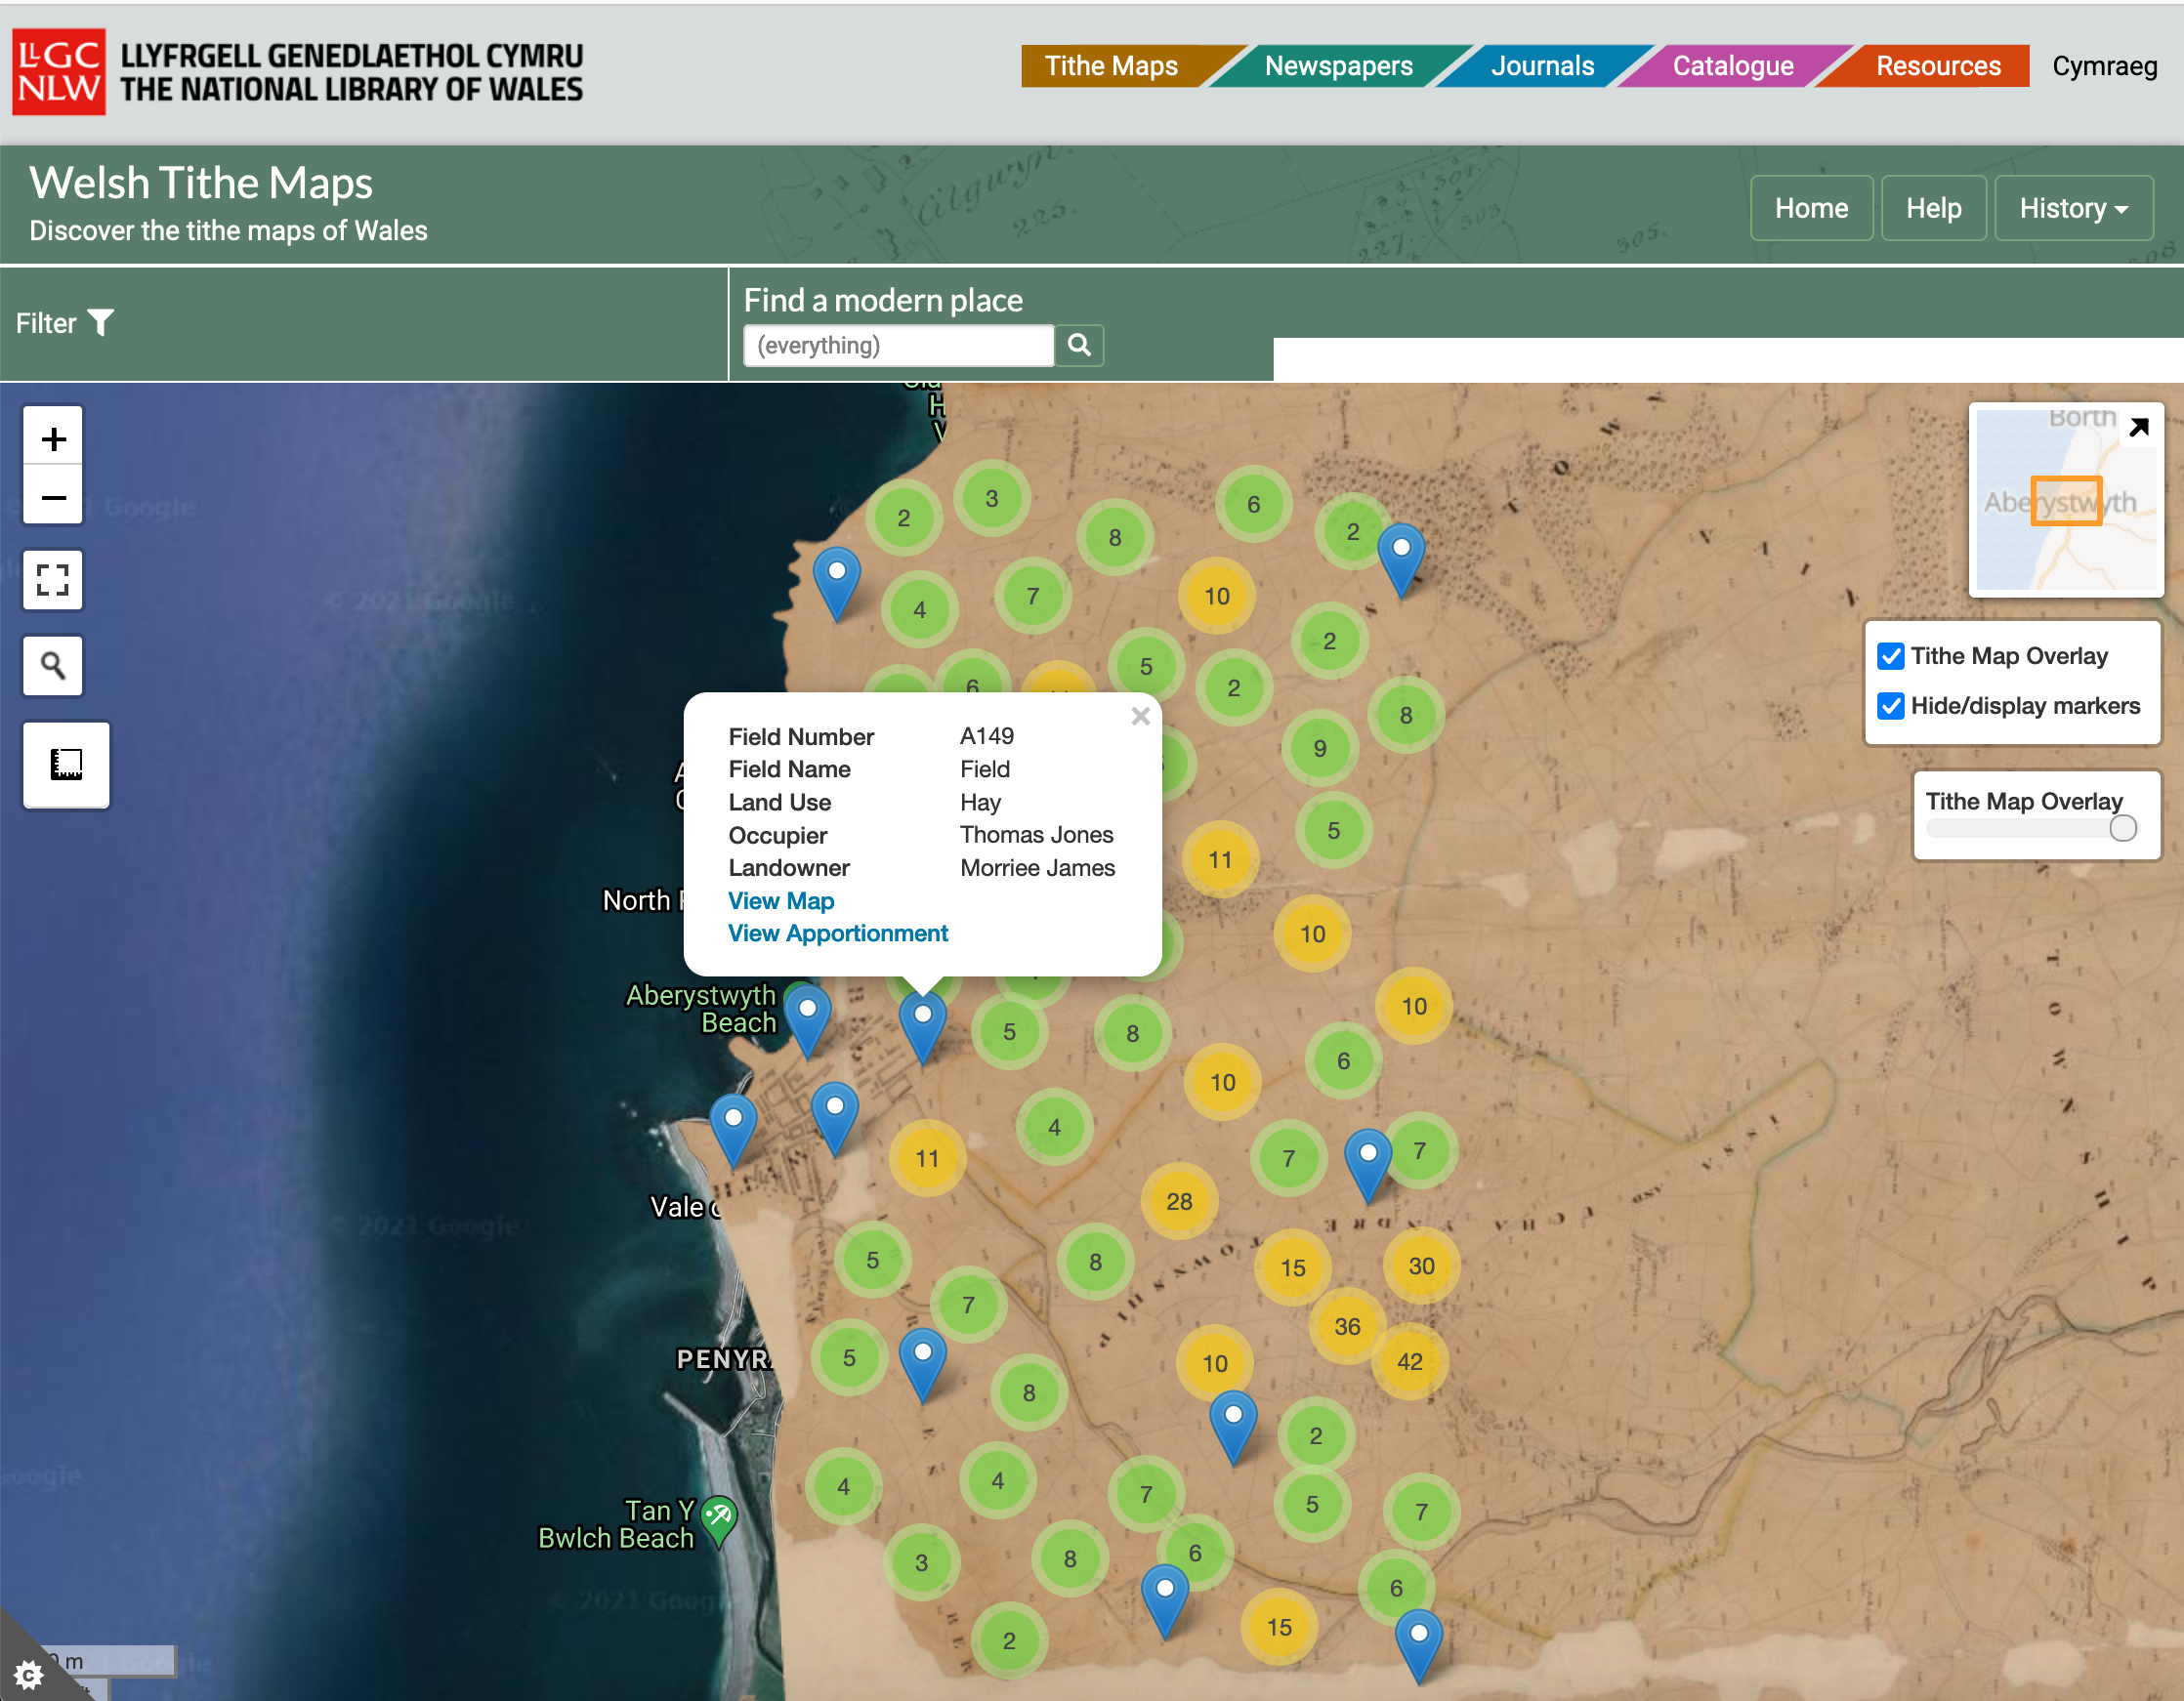The height and width of the screenshot is (1701, 2184).
Task: Open the cluster marker labeled 28
Action: (x=1179, y=1201)
